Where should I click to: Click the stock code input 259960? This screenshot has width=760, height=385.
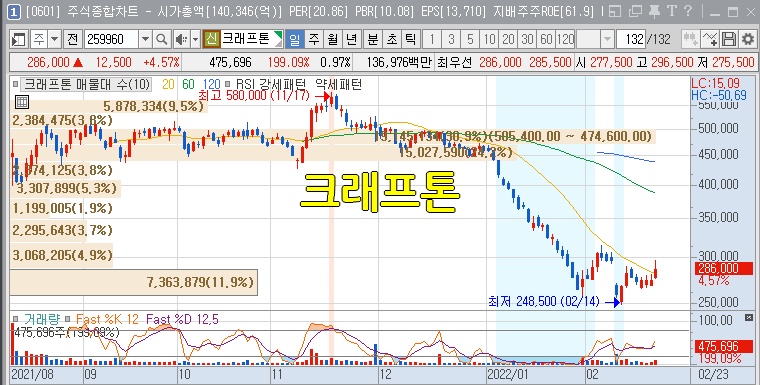click(111, 39)
